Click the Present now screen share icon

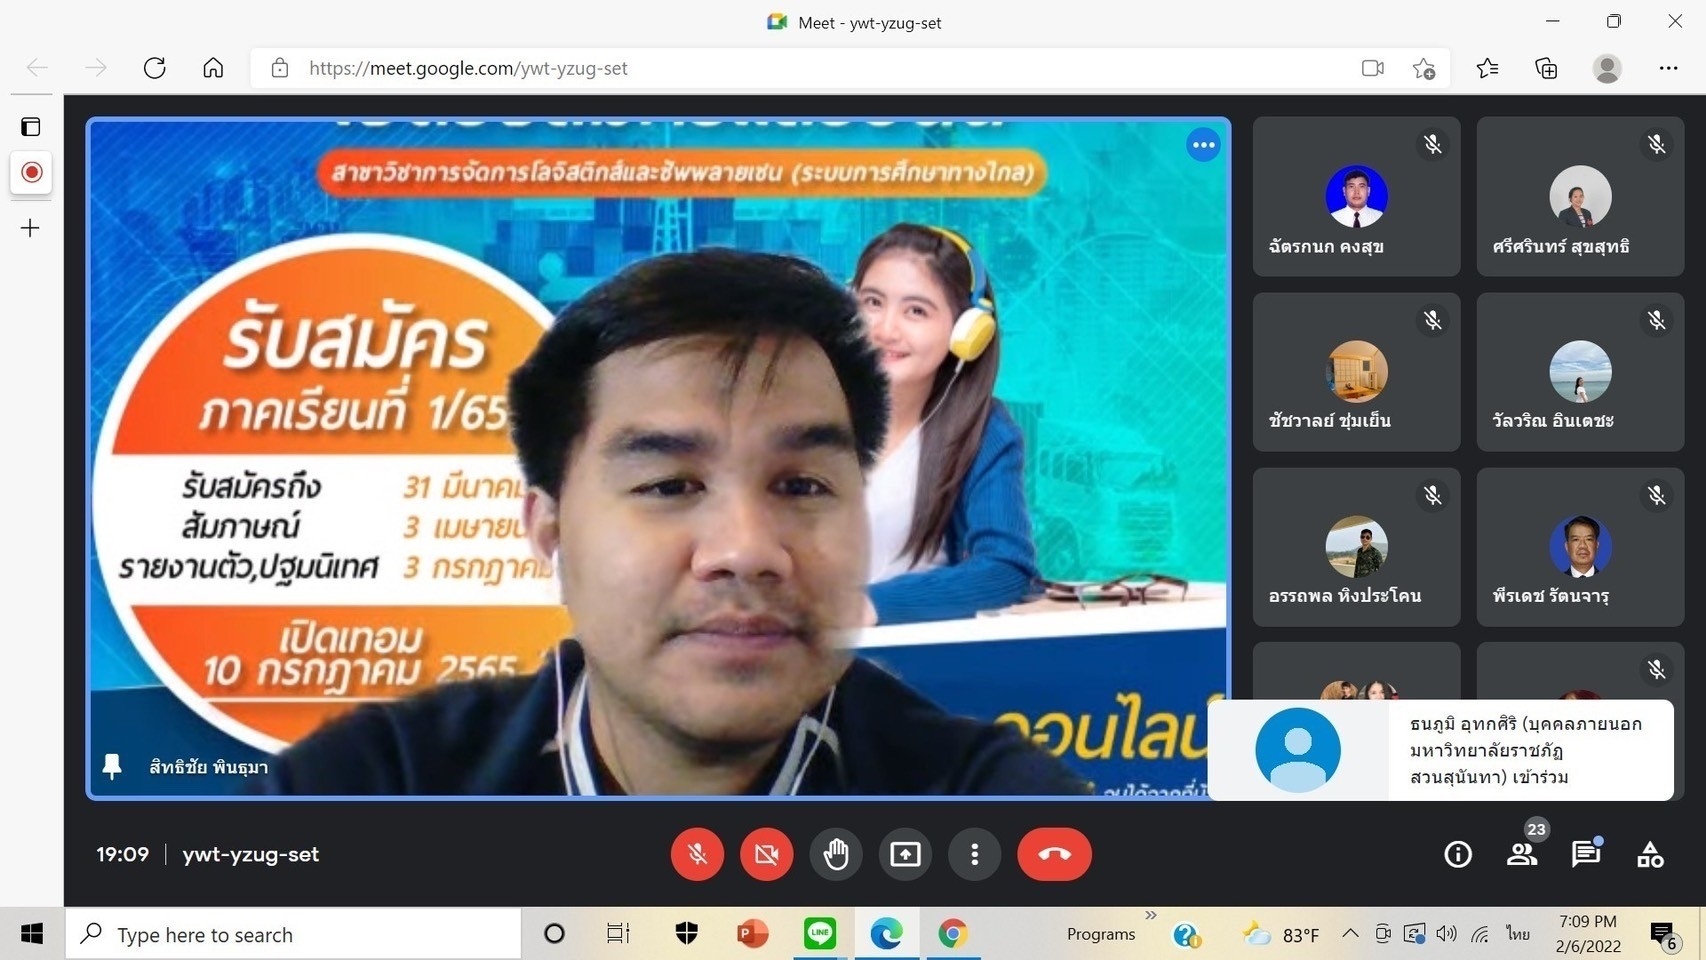[x=905, y=854]
